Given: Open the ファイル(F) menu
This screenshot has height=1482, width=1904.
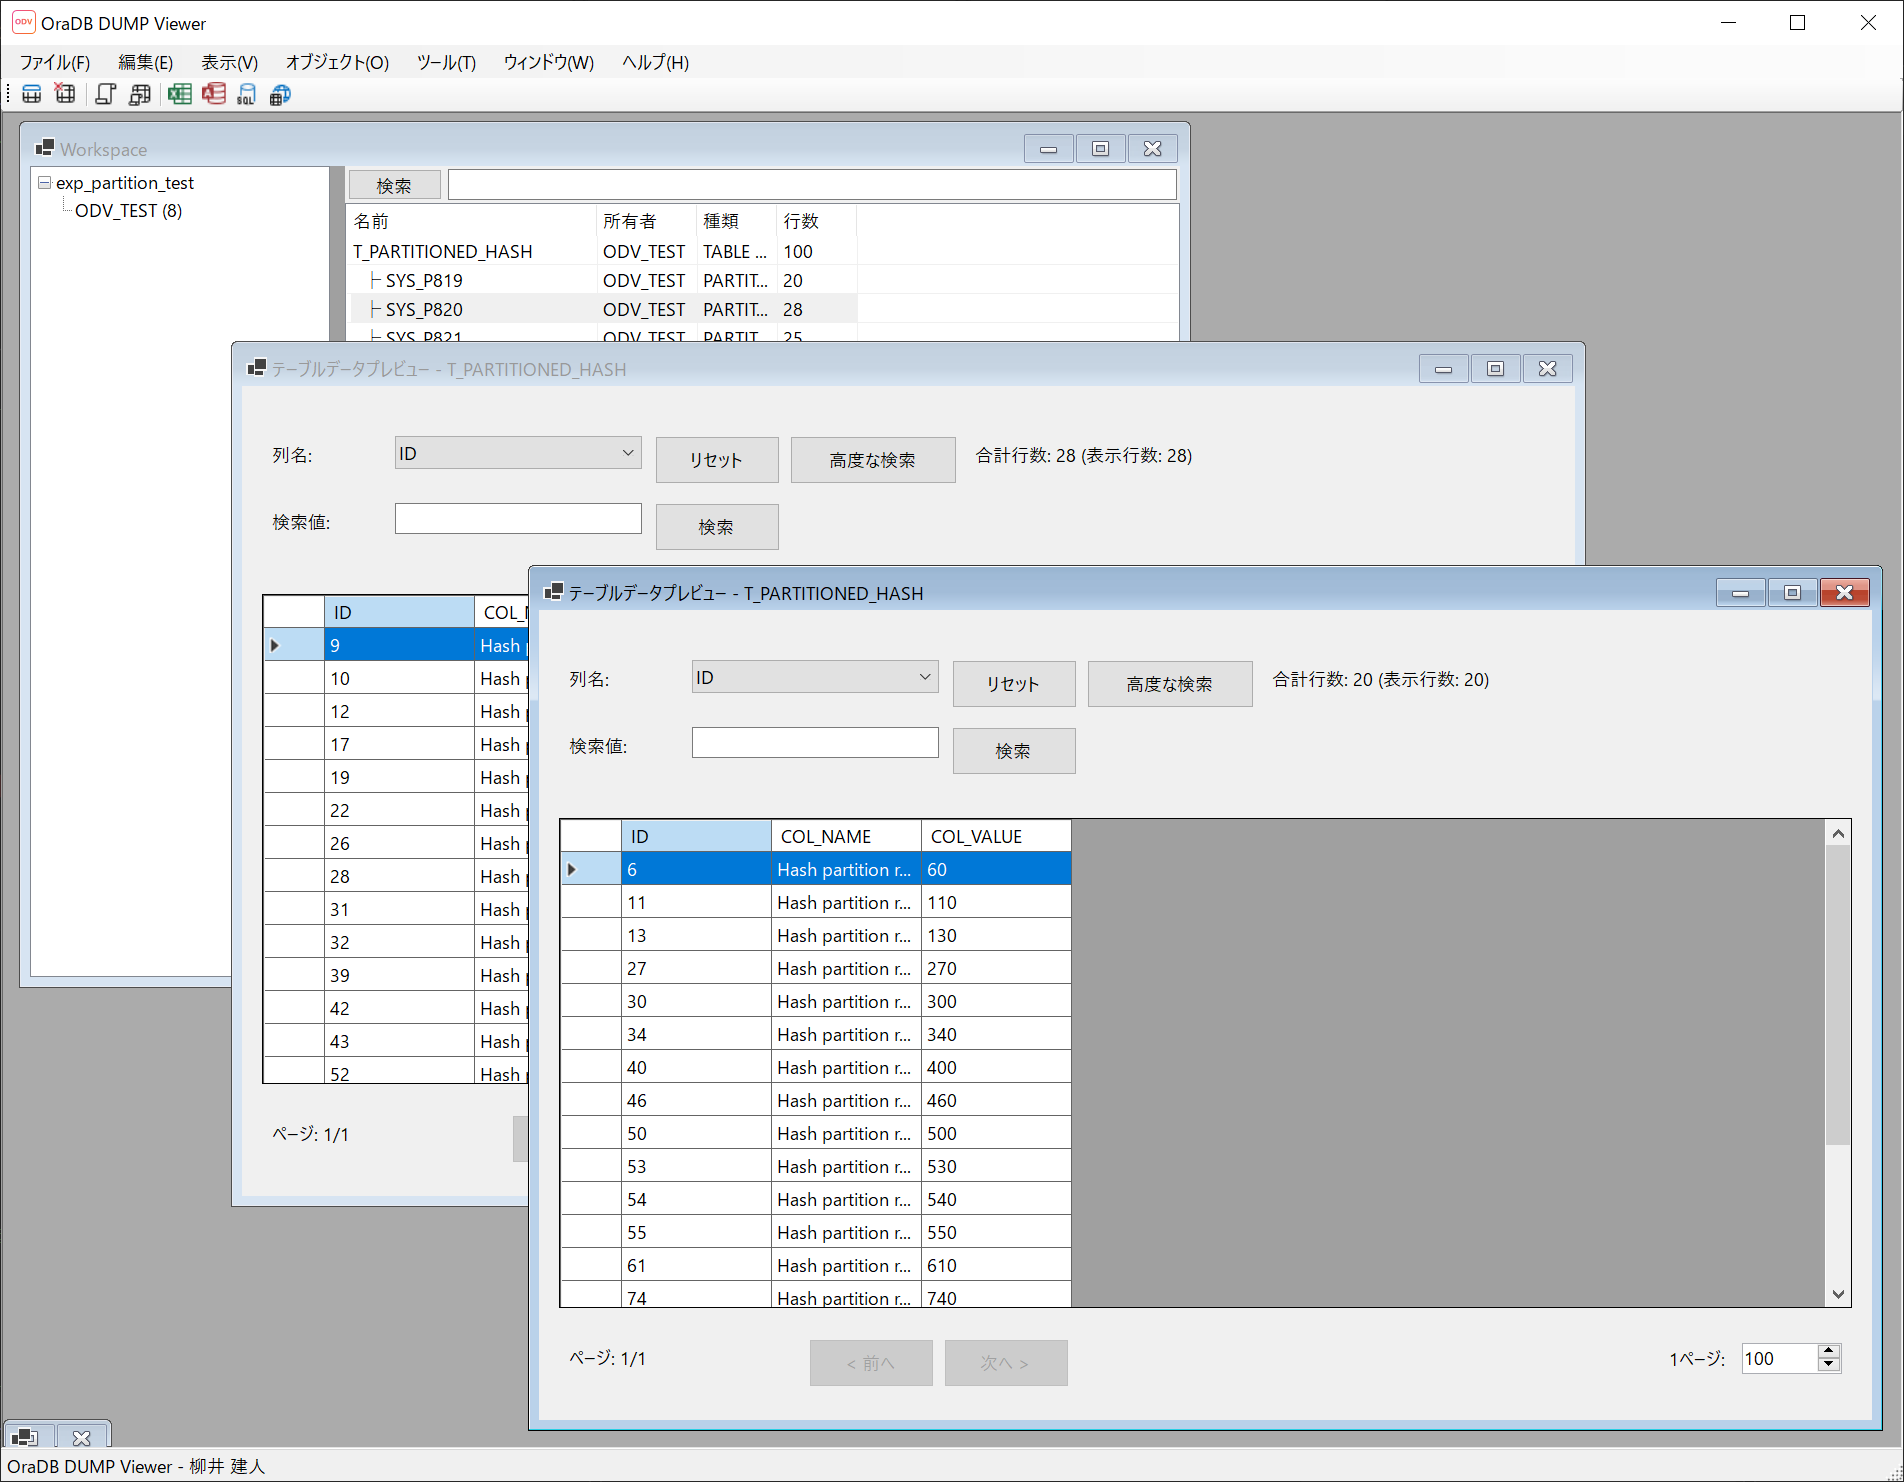Looking at the screenshot, I should point(54,62).
